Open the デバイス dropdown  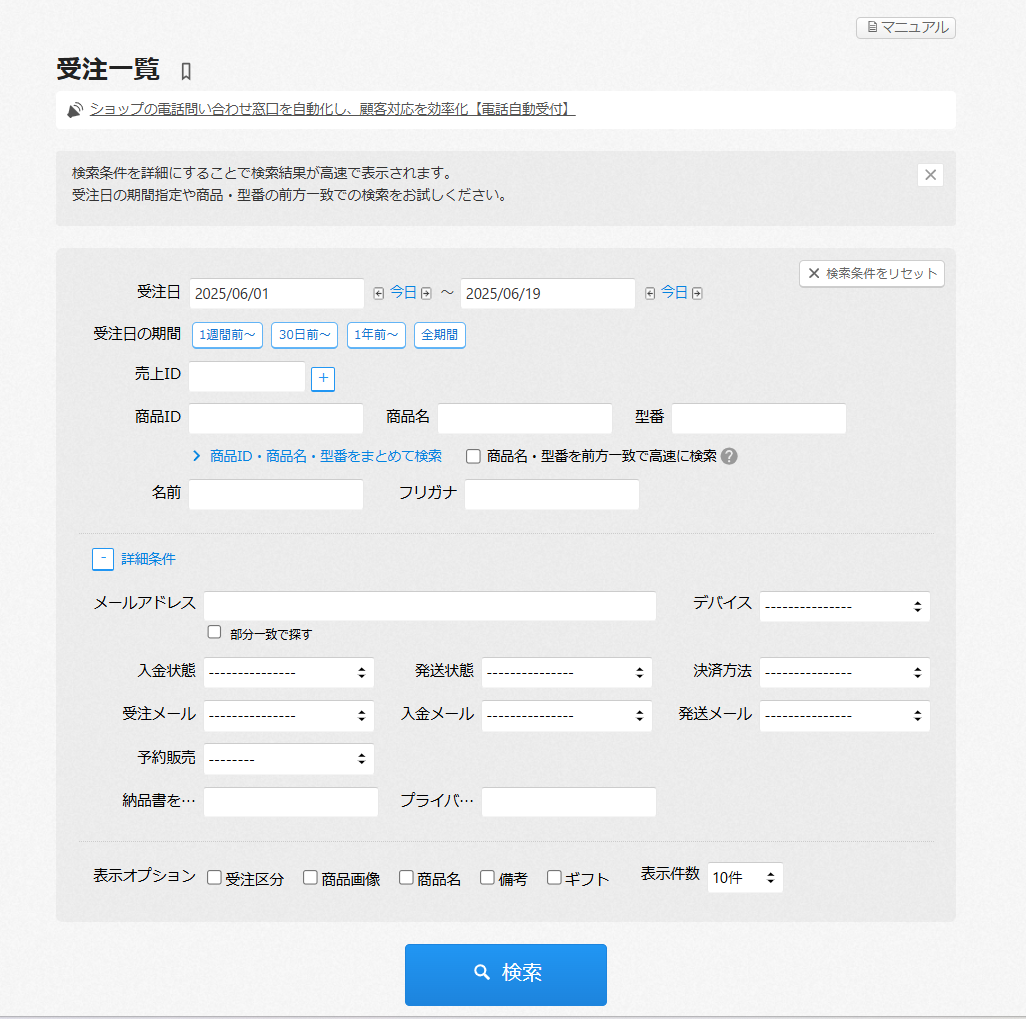pyautogui.click(x=844, y=606)
